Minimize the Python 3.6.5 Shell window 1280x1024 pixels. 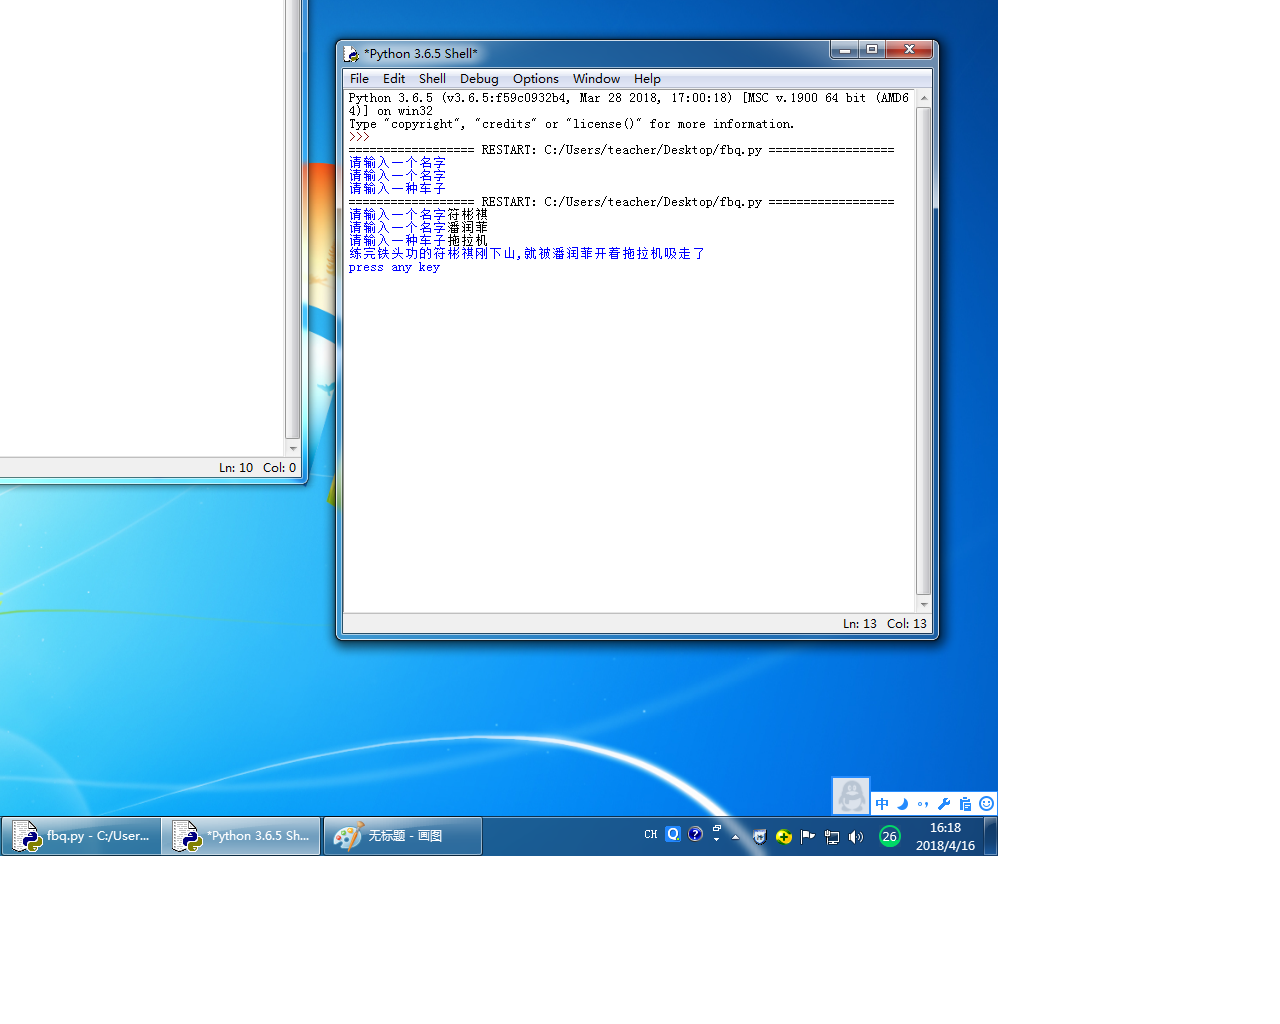pos(845,50)
